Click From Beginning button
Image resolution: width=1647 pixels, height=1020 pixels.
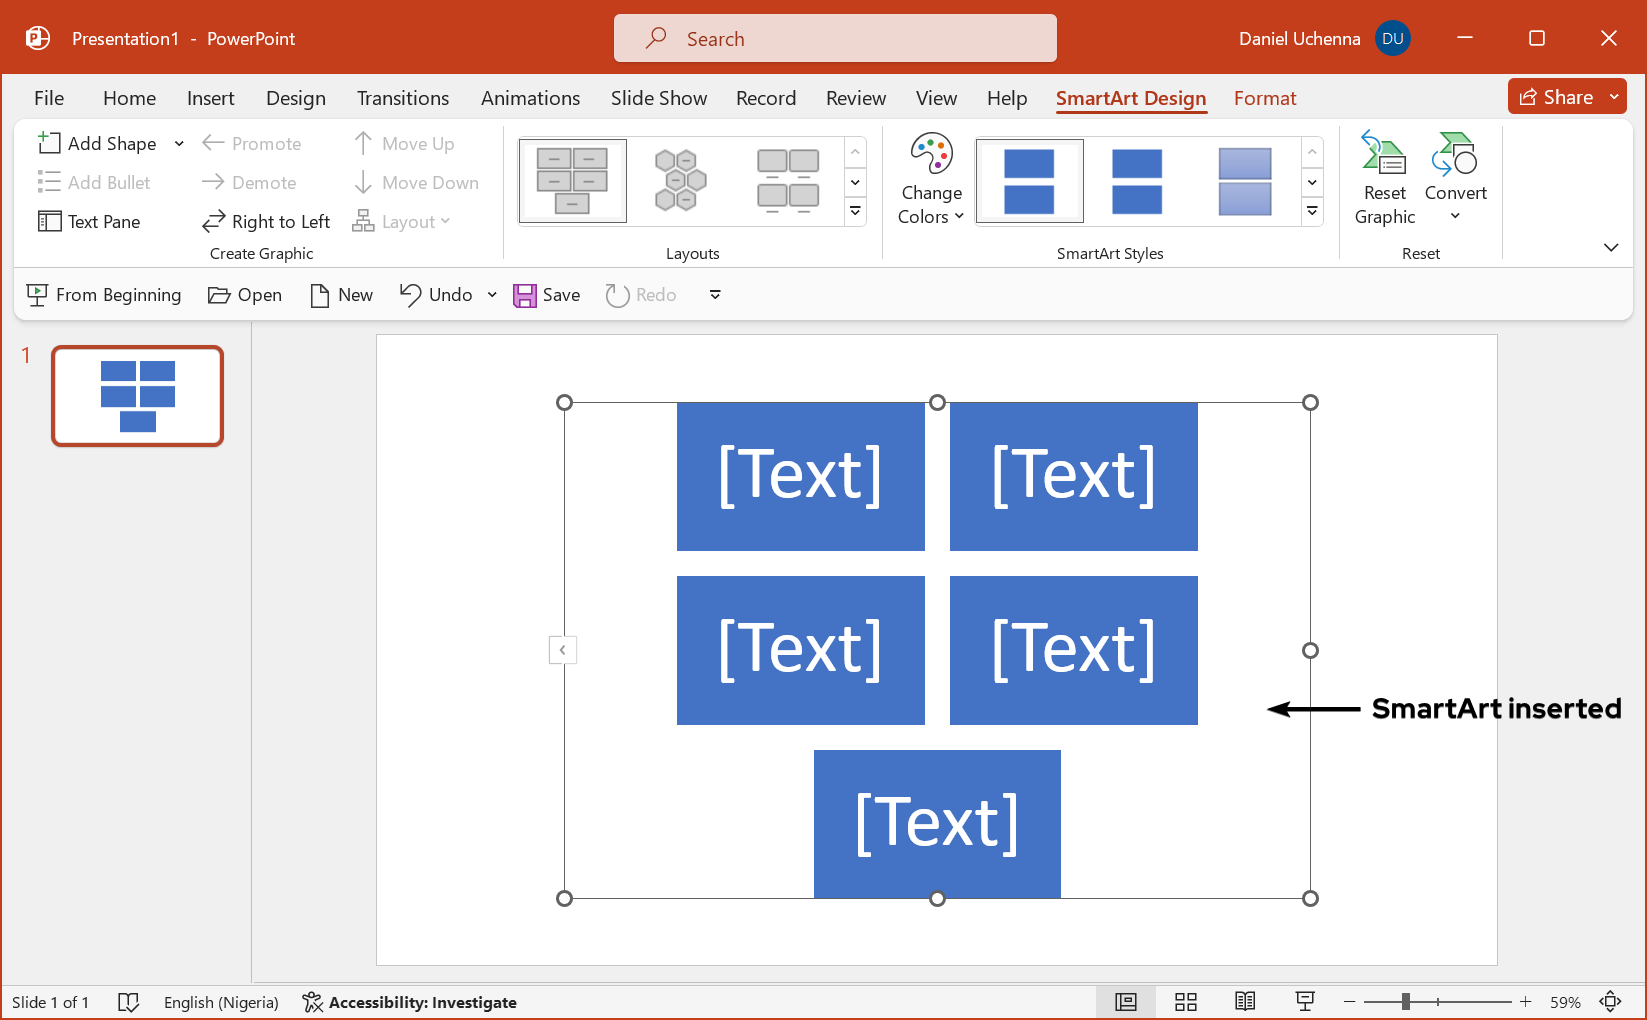(104, 295)
